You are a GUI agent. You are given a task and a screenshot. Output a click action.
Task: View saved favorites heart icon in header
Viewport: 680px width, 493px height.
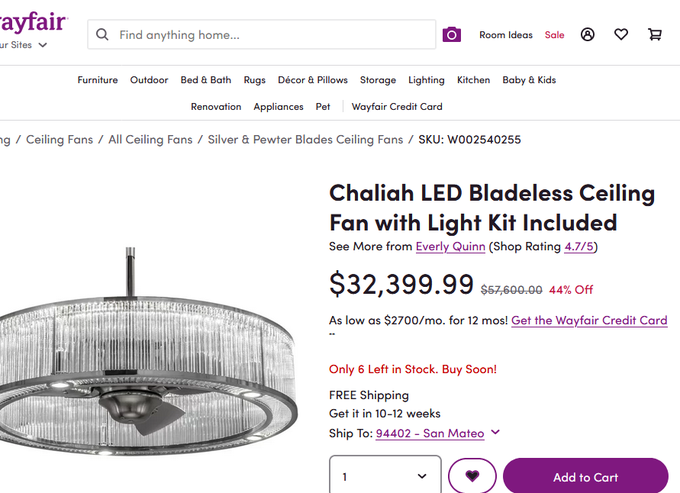621,35
